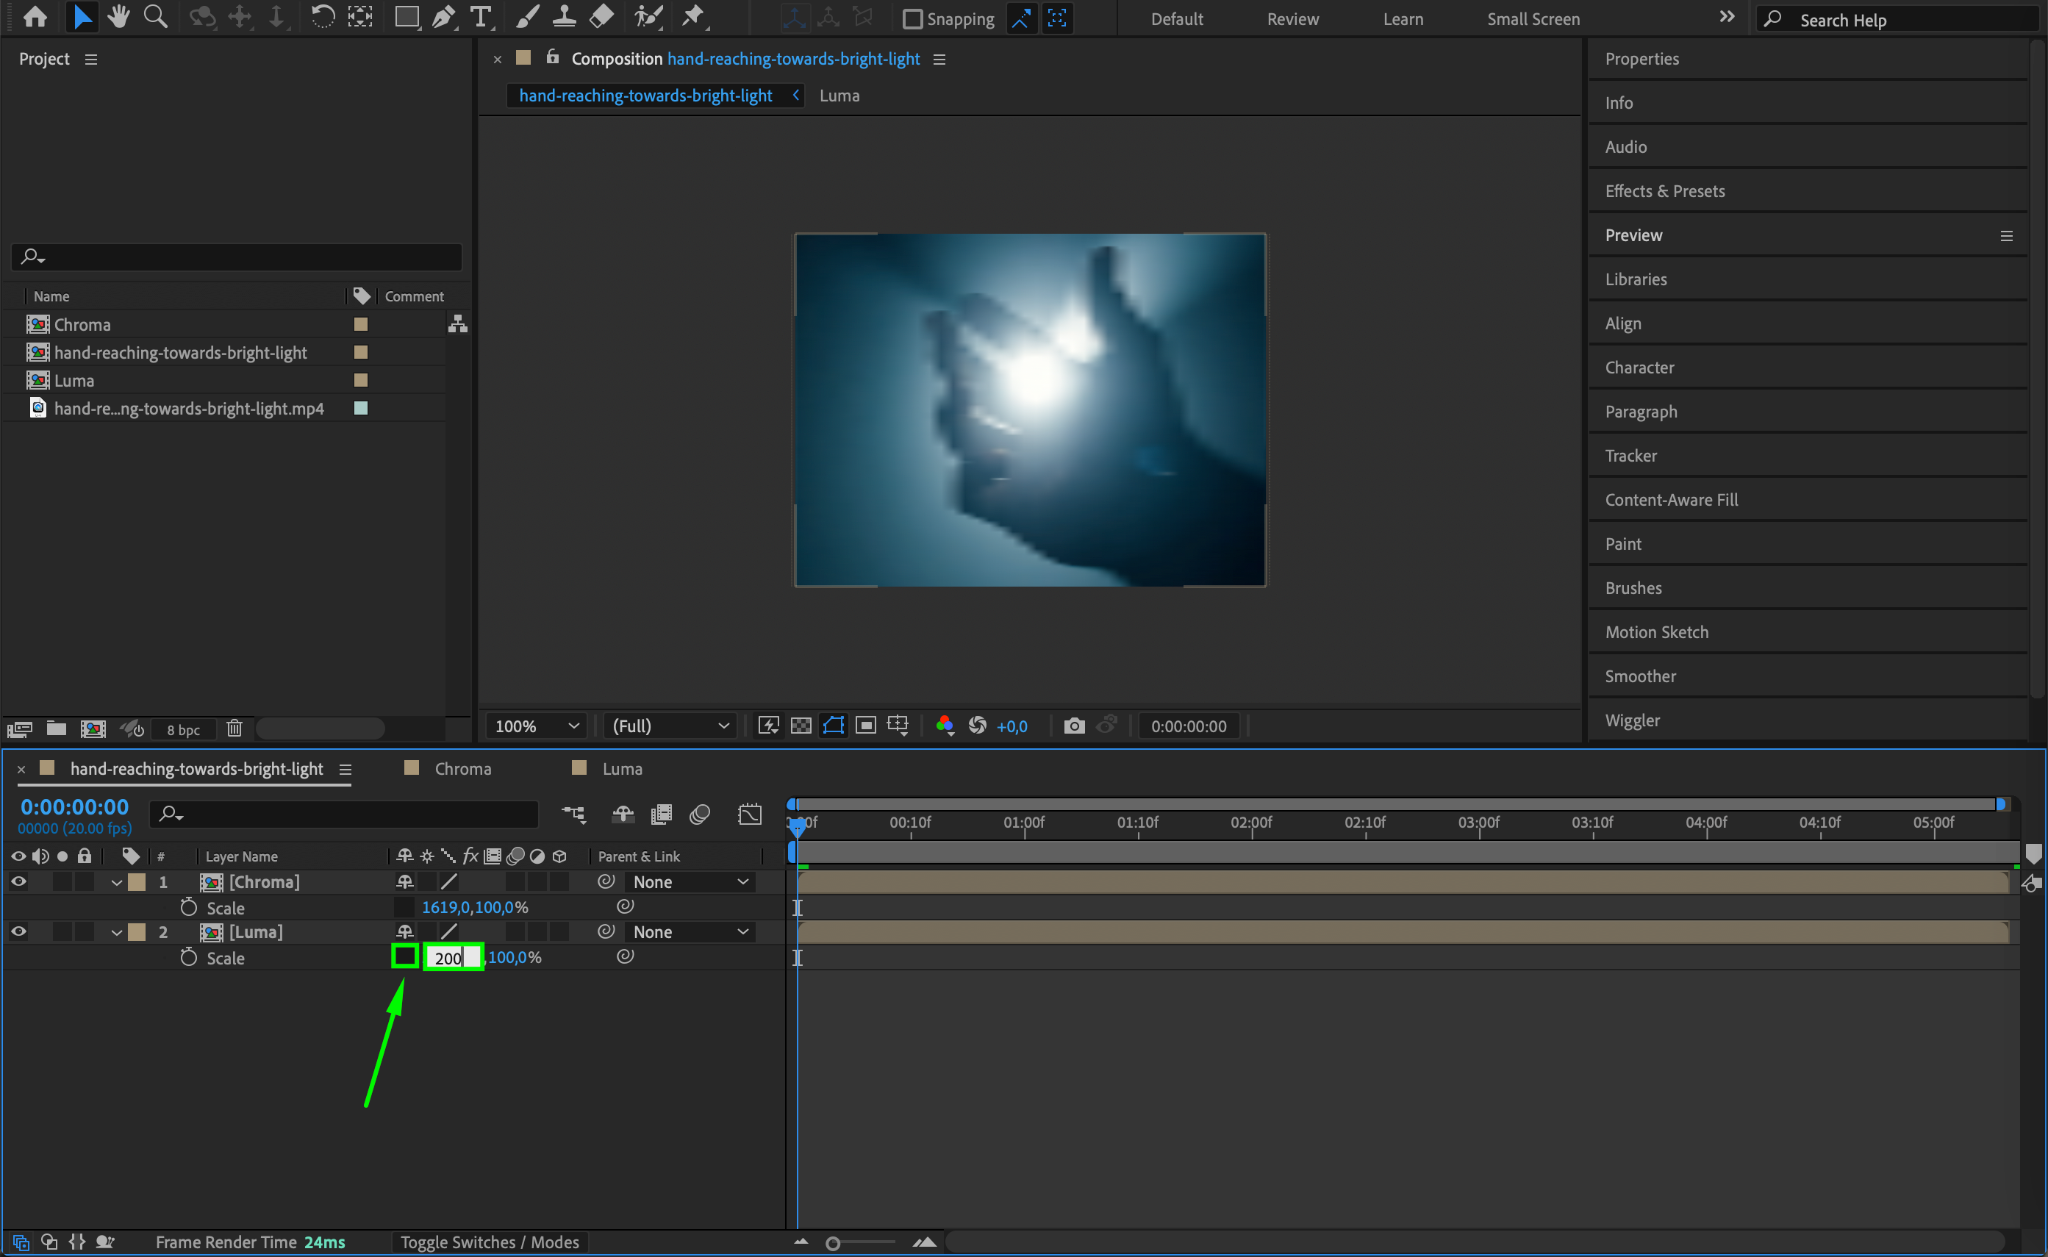The width and height of the screenshot is (2048, 1257).
Task: Collapse the Luma layer properties
Action: 117,932
